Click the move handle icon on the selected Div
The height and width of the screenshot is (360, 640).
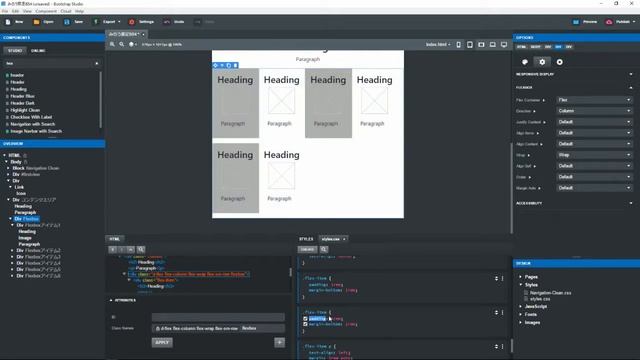tap(216, 65)
